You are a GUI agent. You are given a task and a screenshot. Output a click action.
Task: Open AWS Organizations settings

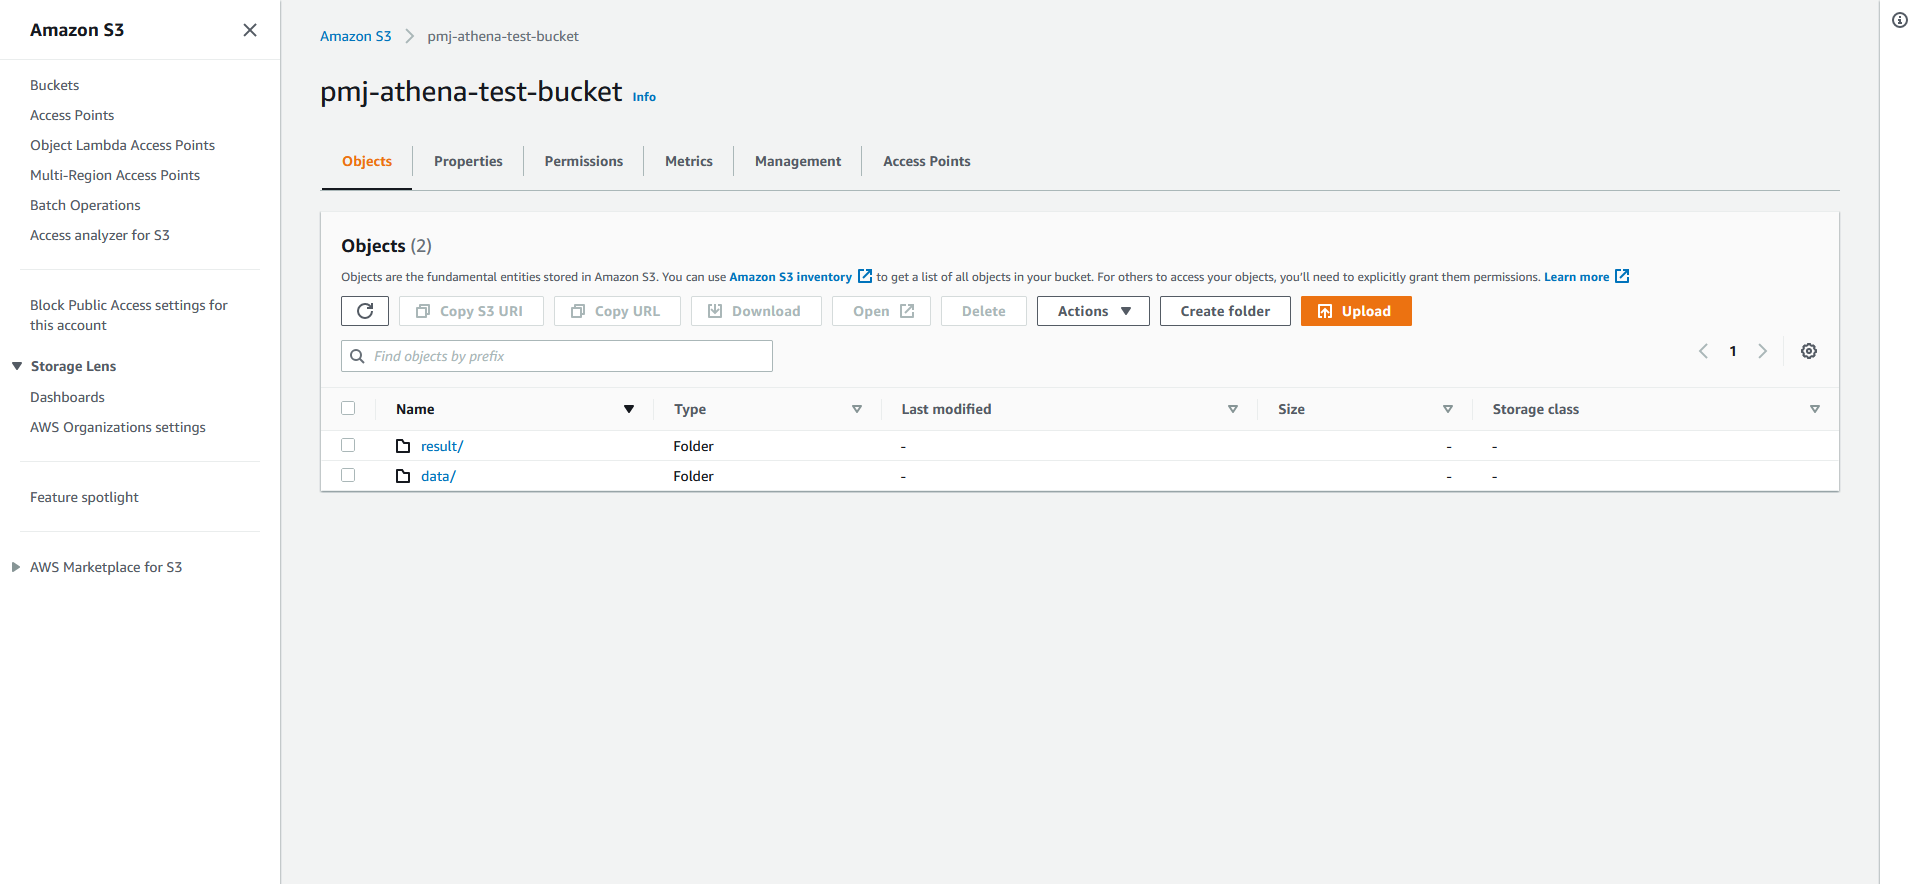(118, 427)
